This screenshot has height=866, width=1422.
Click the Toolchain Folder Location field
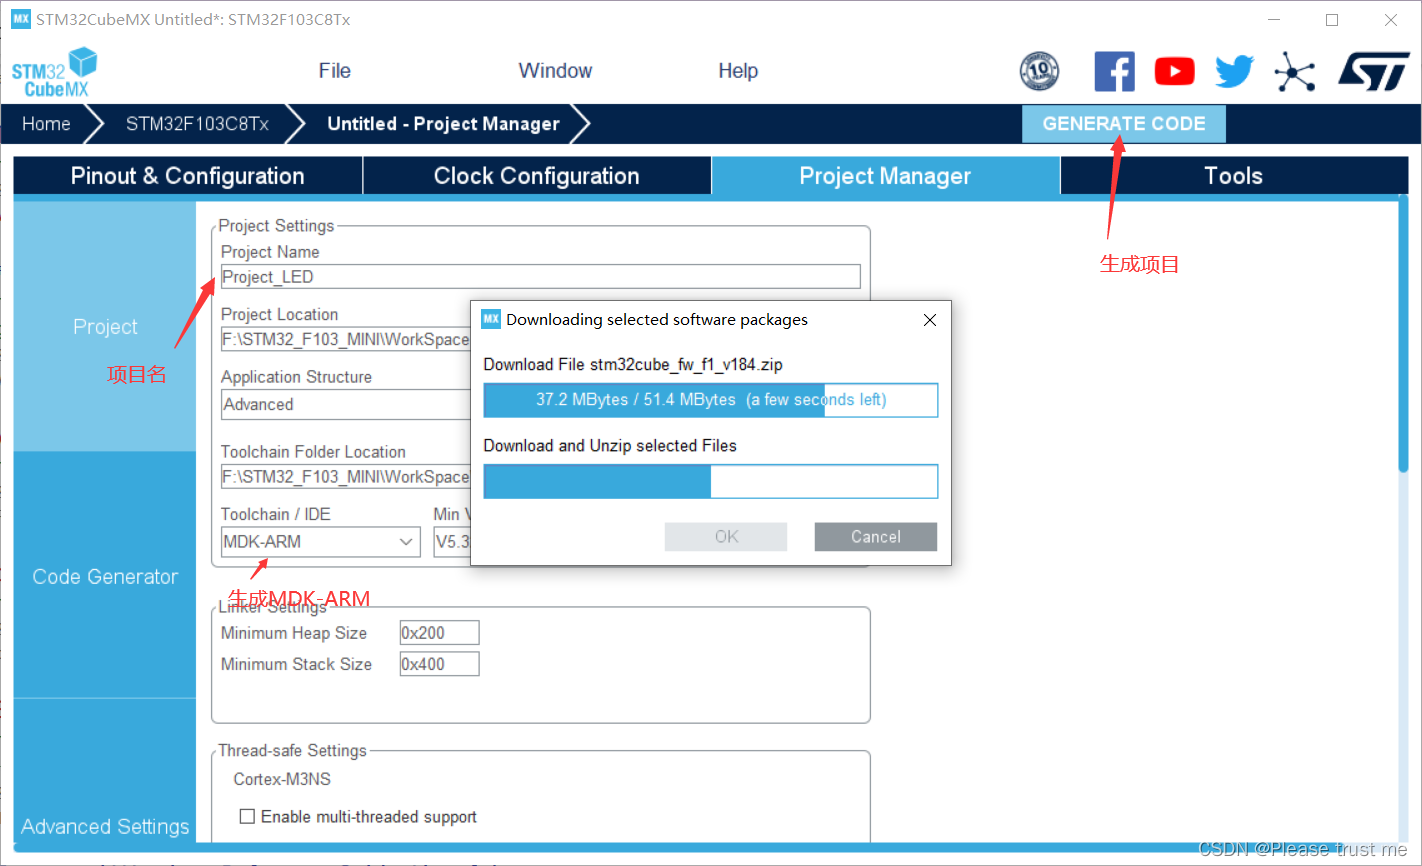click(x=345, y=477)
